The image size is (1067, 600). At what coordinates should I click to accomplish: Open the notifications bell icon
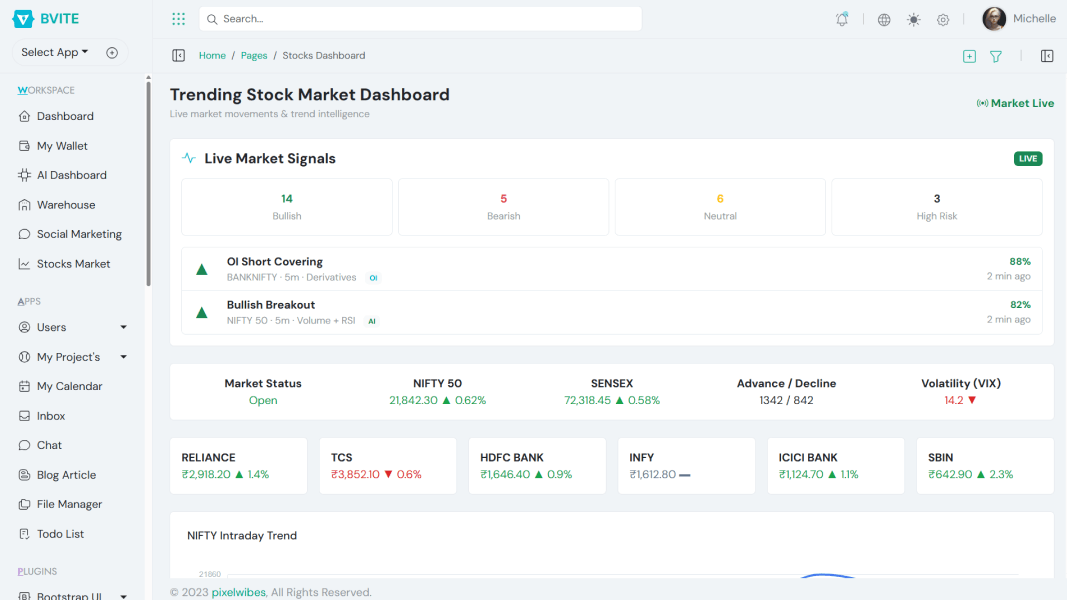click(841, 18)
